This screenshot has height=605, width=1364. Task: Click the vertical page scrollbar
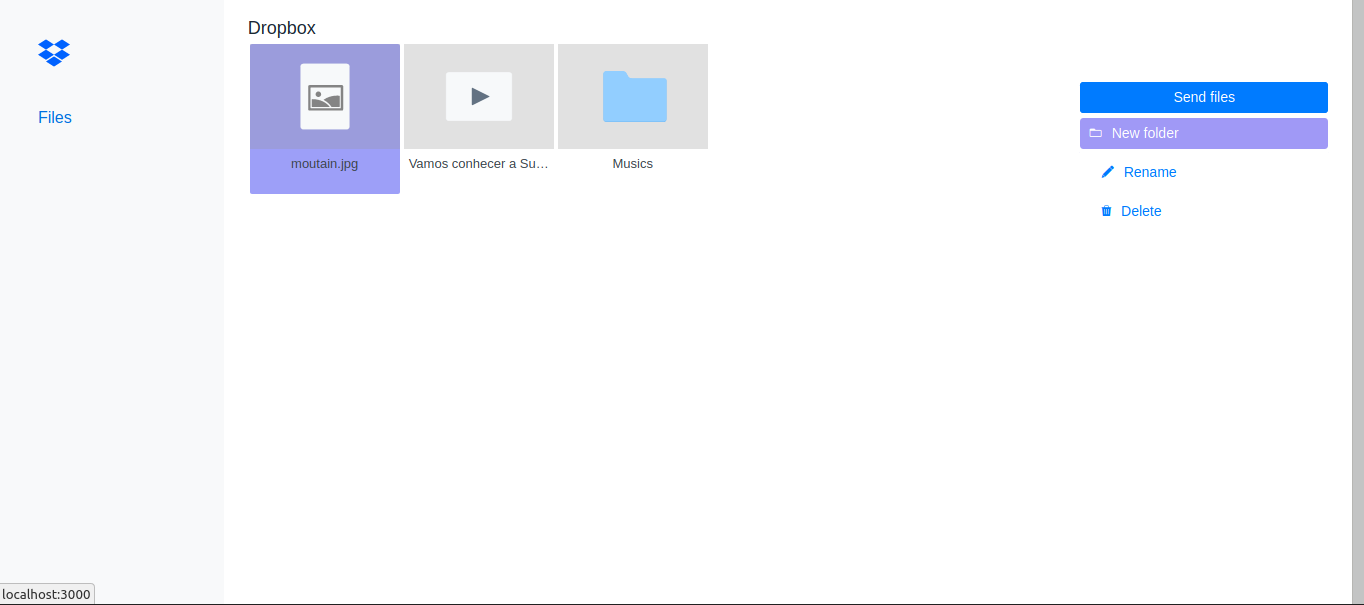point(1358,302)
